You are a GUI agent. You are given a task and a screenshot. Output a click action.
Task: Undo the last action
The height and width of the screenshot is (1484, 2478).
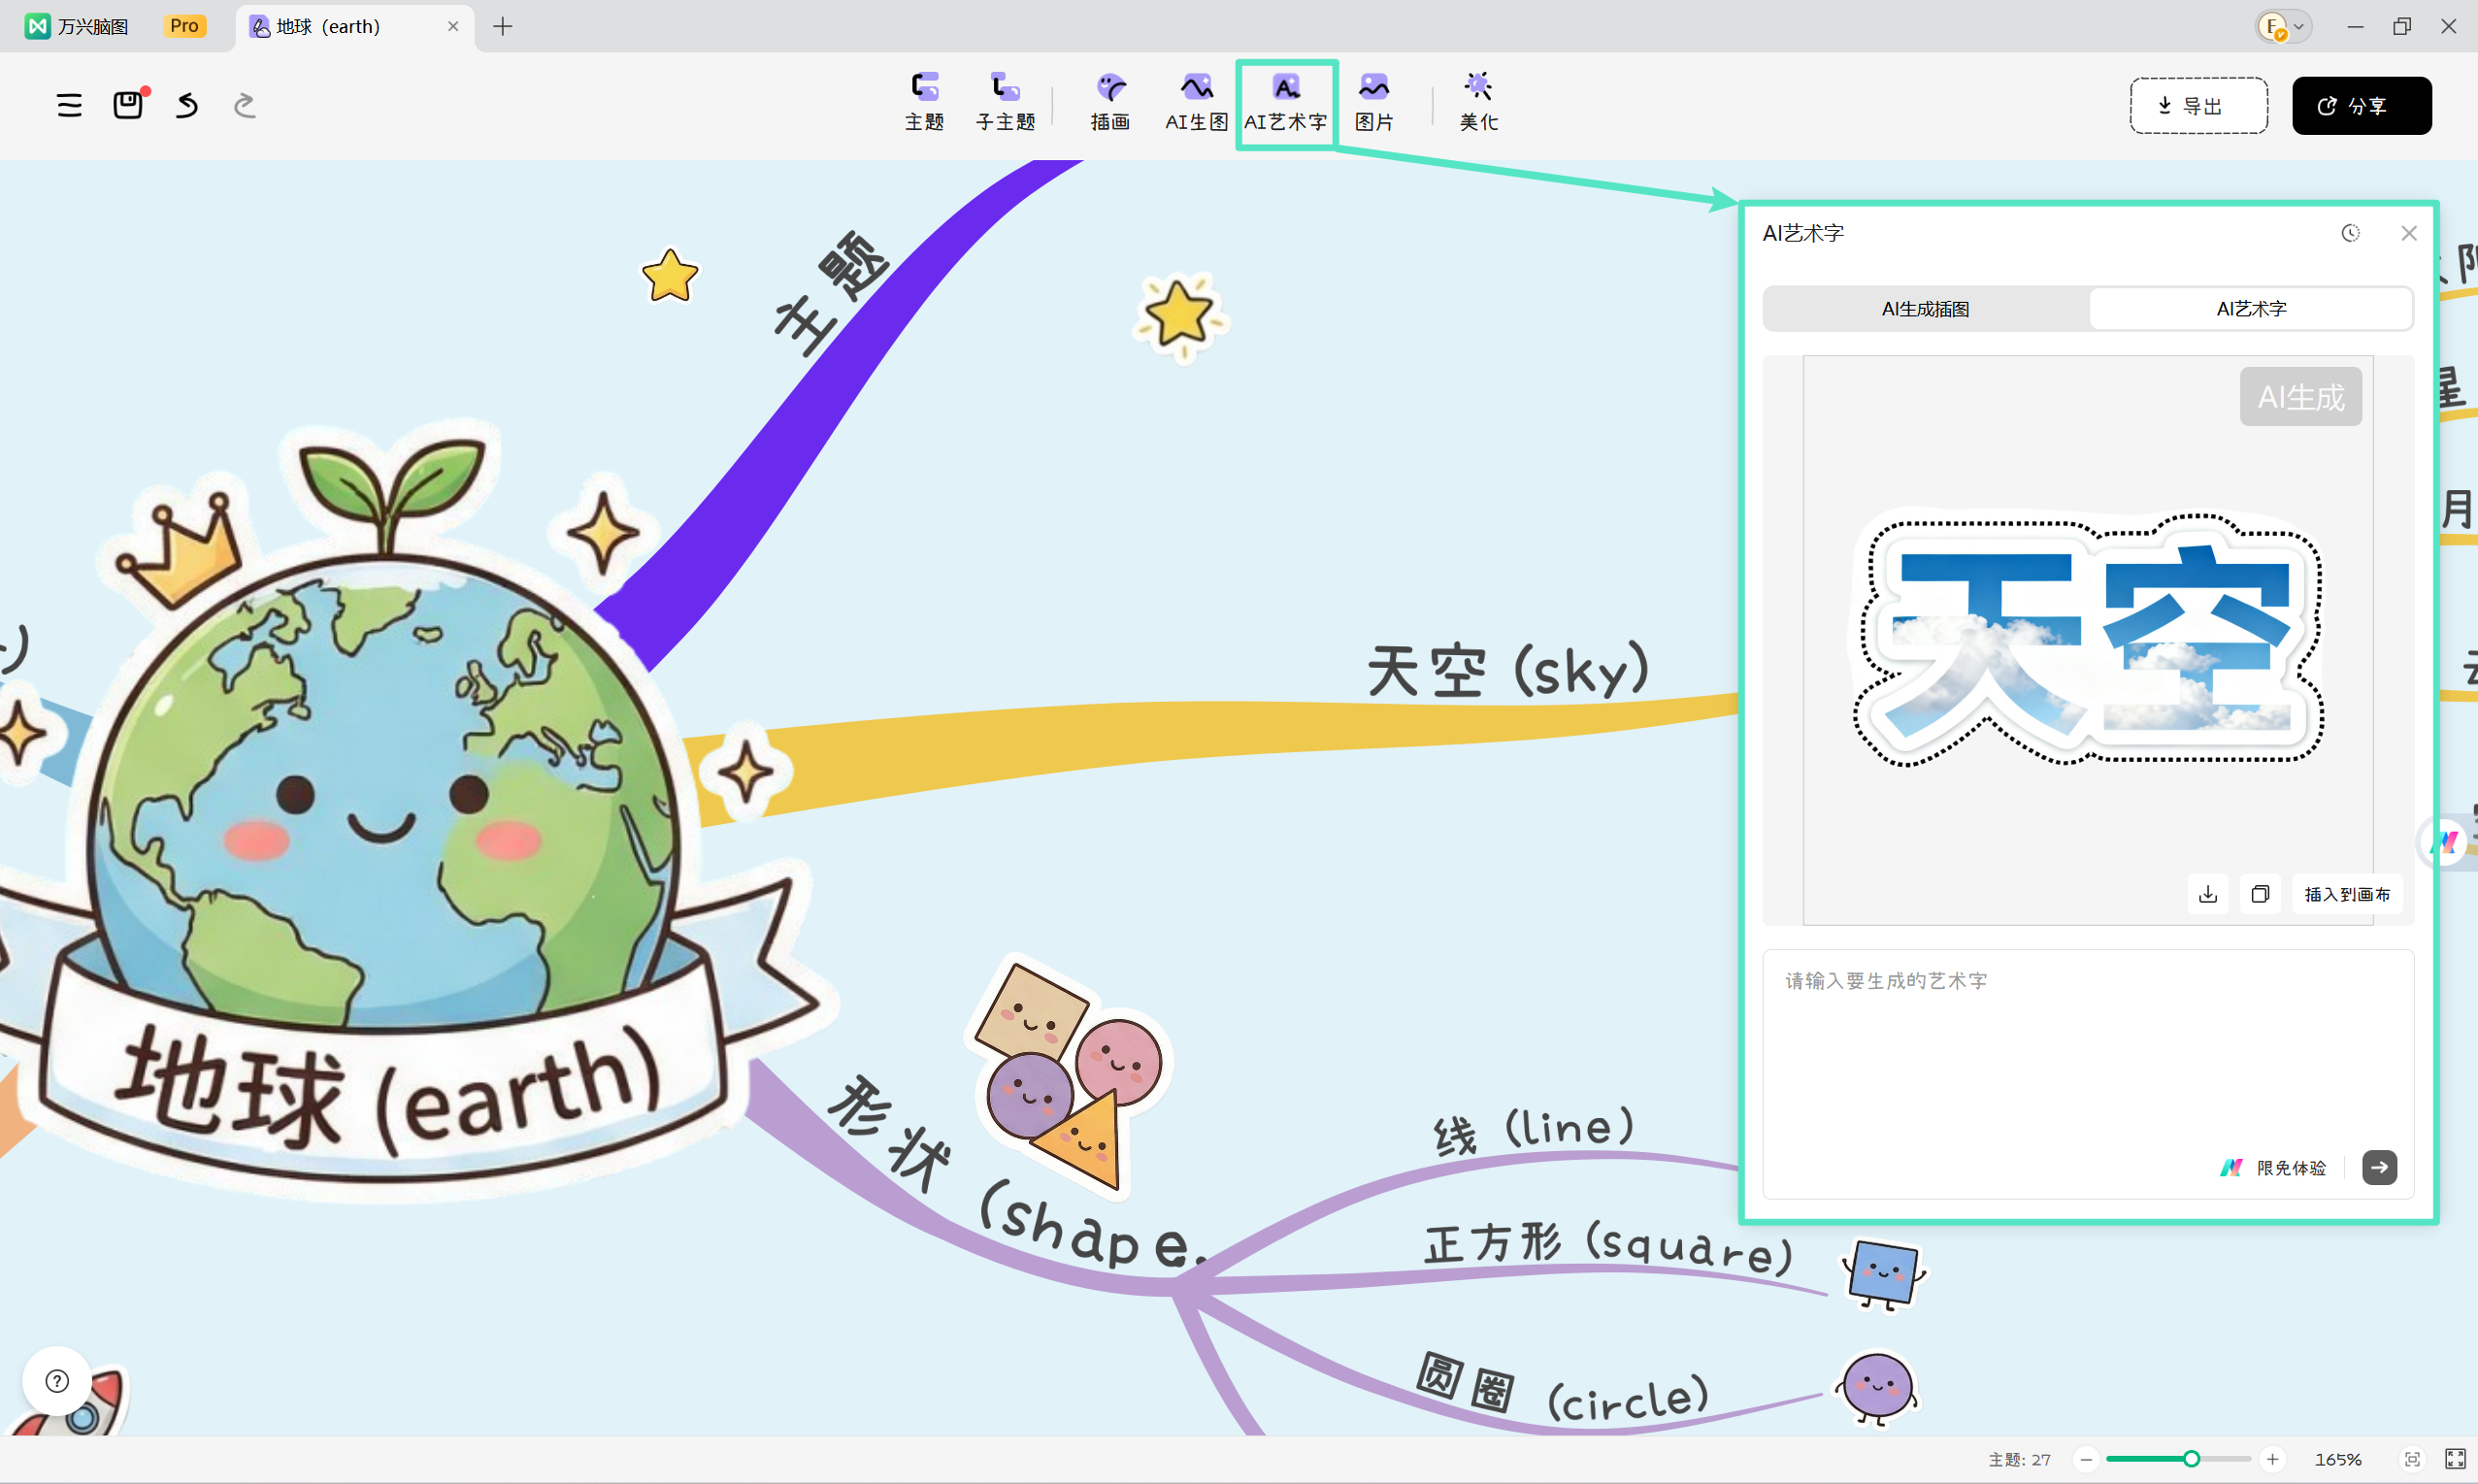coord(187,105)
